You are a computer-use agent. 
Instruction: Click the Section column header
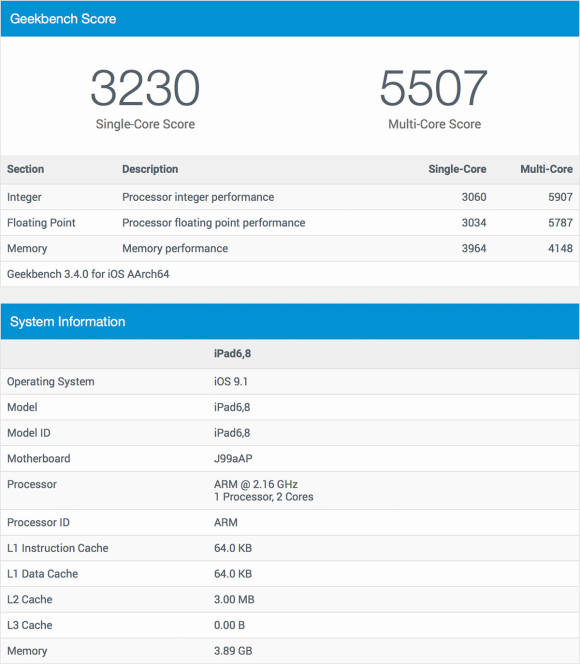coord(25,169)
